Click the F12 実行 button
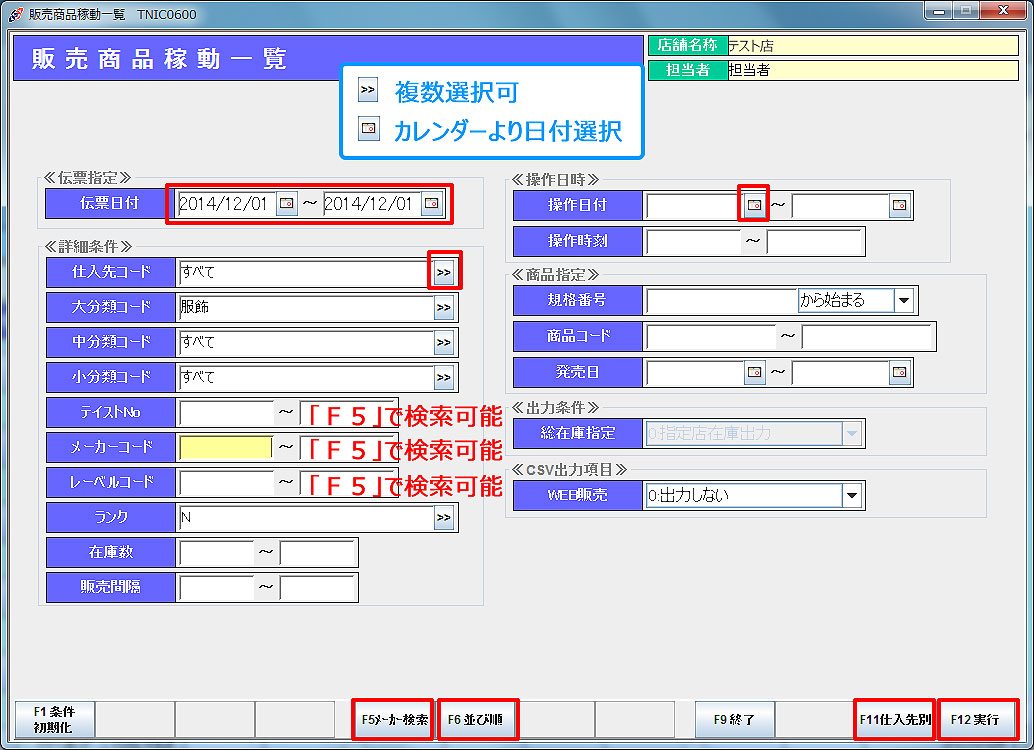 point(976,719)
